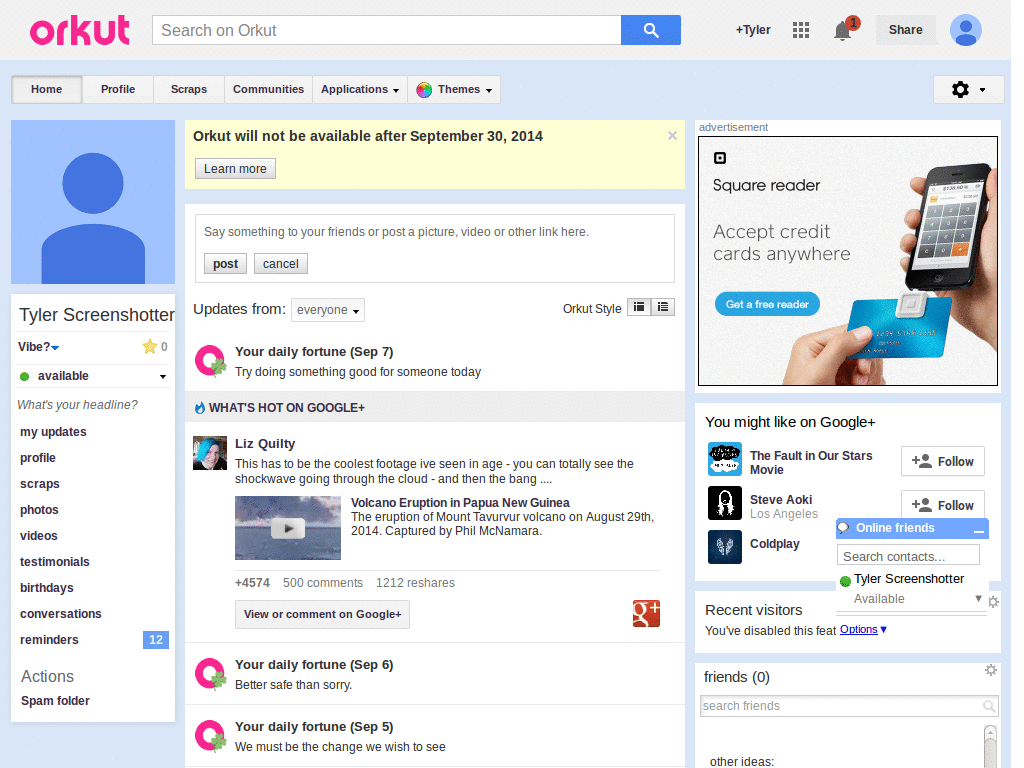Viewport: 1024px width, 768px height.
Task: Click the status update text box
Action: click(434, 232)
